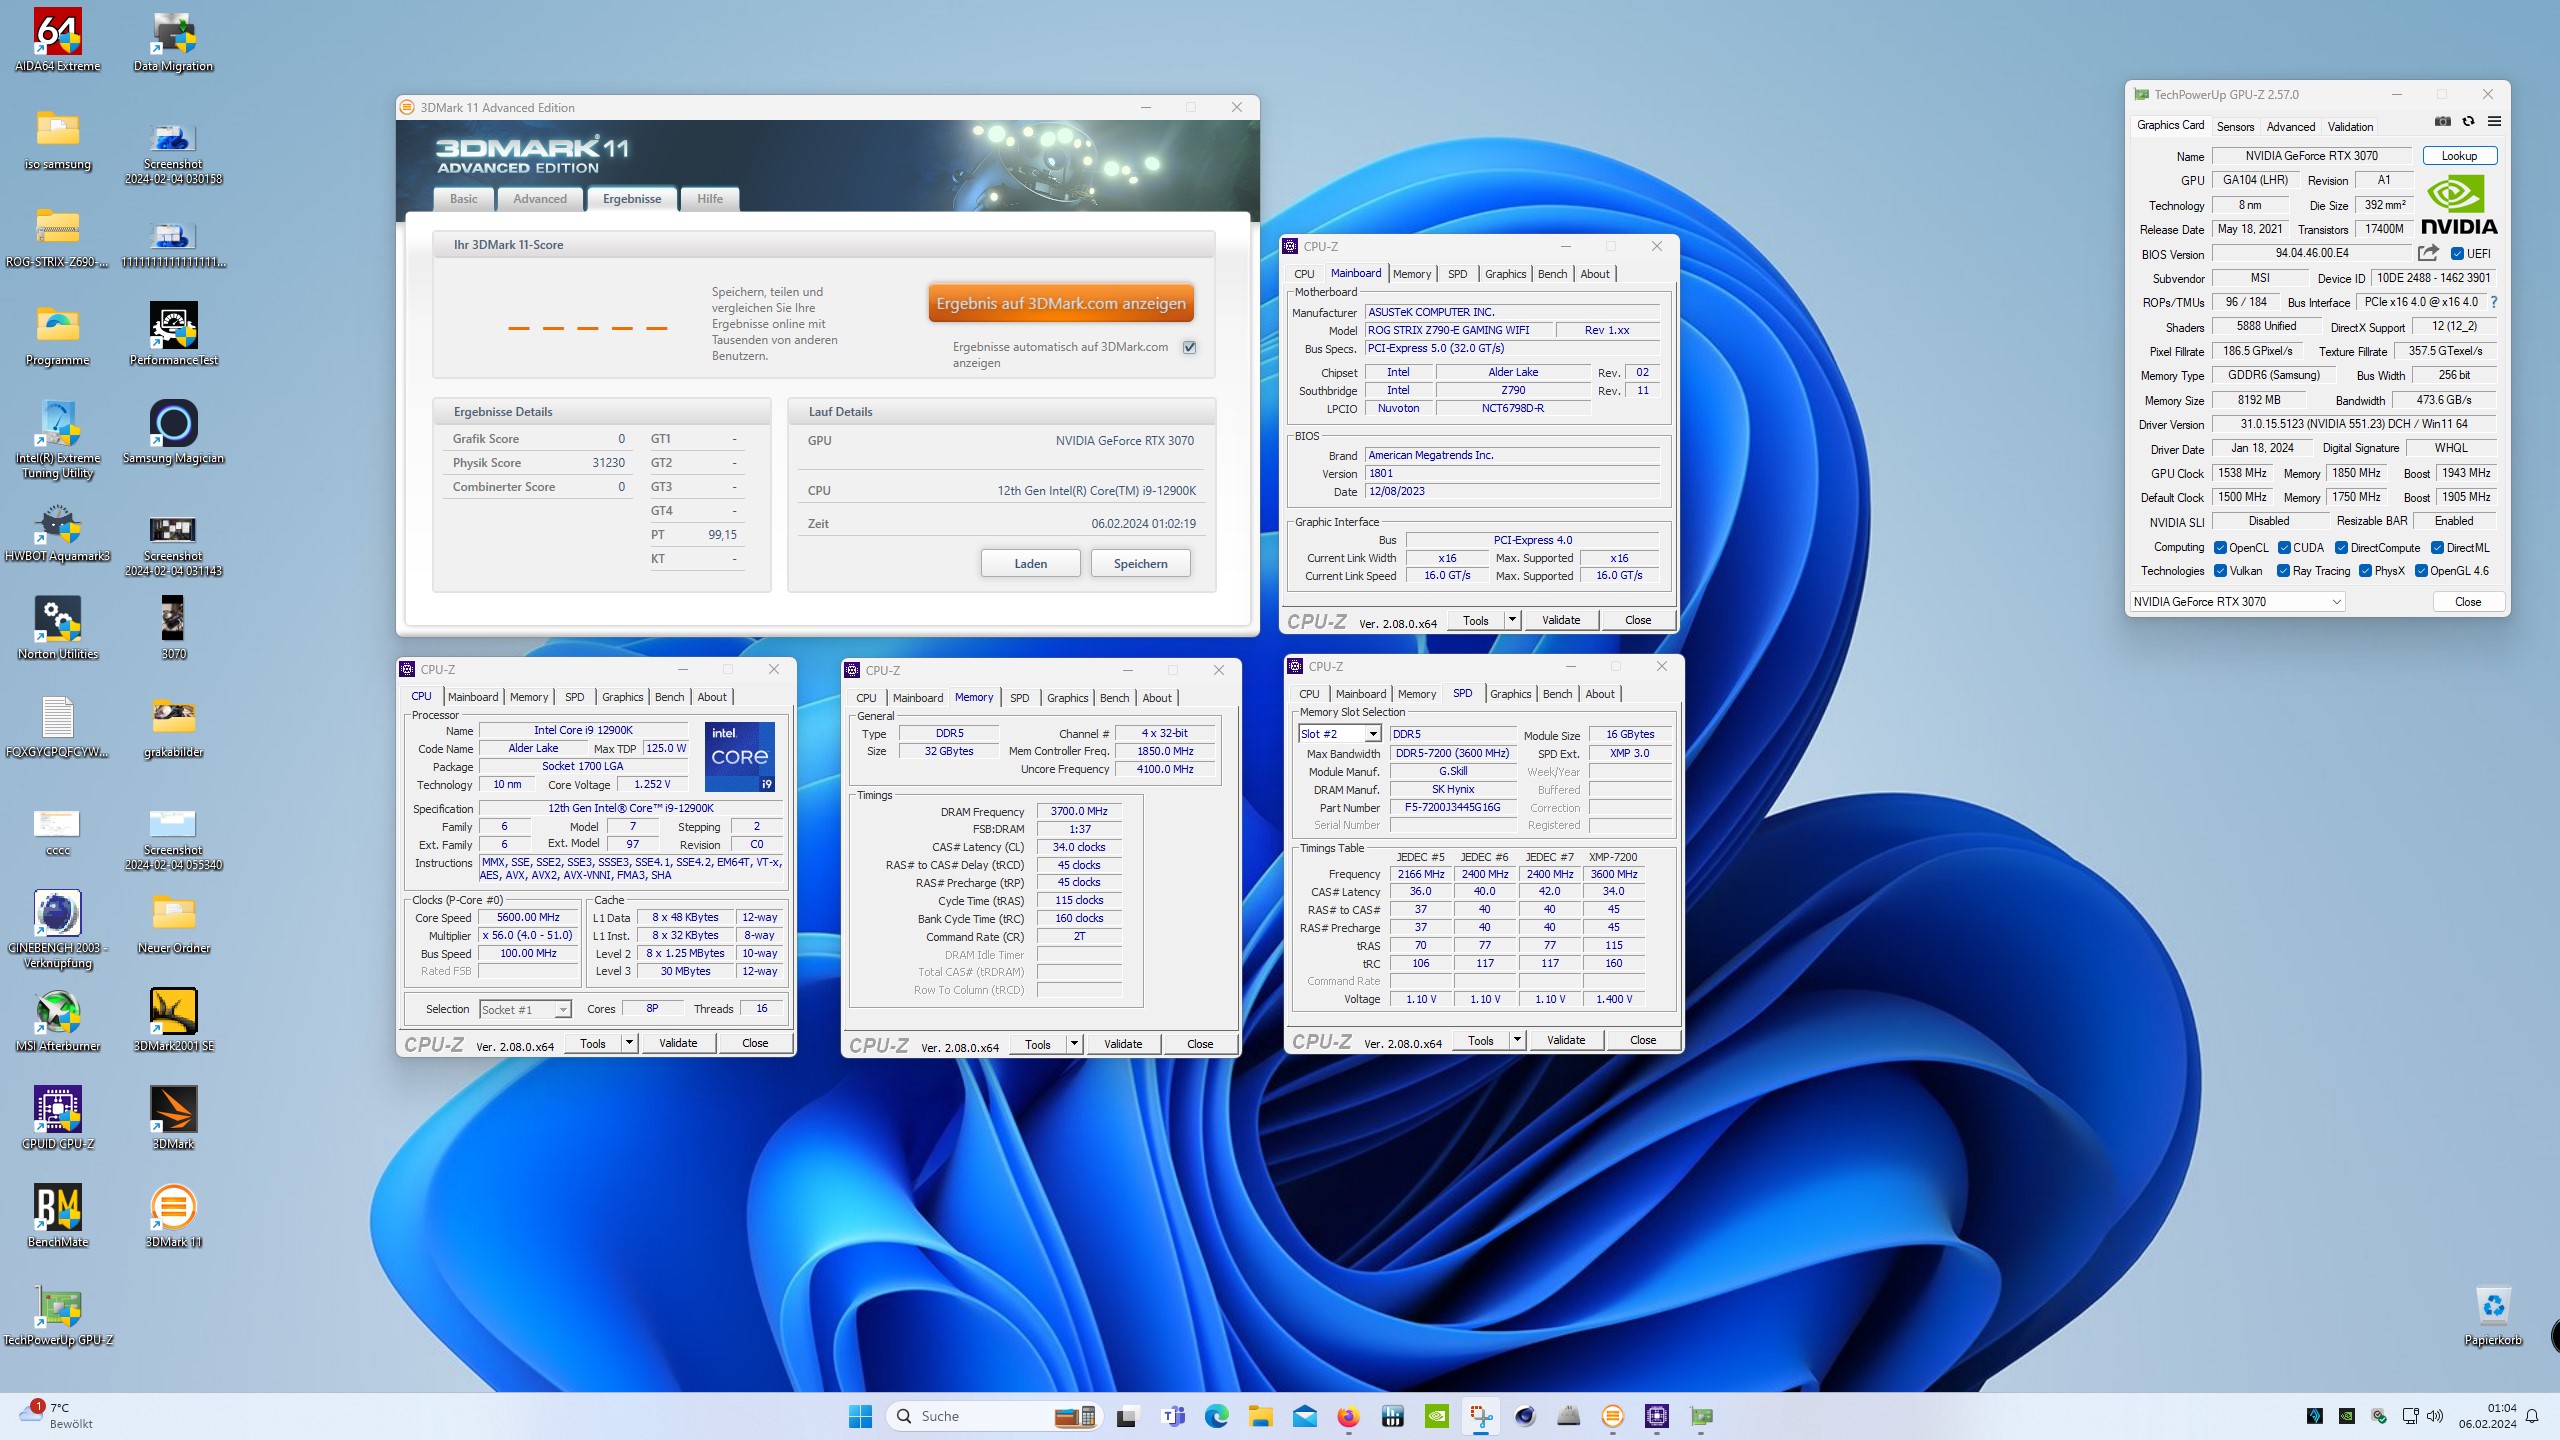Screen dimensions: 2560x1440
Task: Toggle PhysX checkbox in GPU-Z
Action: (x=2365, y=571)
